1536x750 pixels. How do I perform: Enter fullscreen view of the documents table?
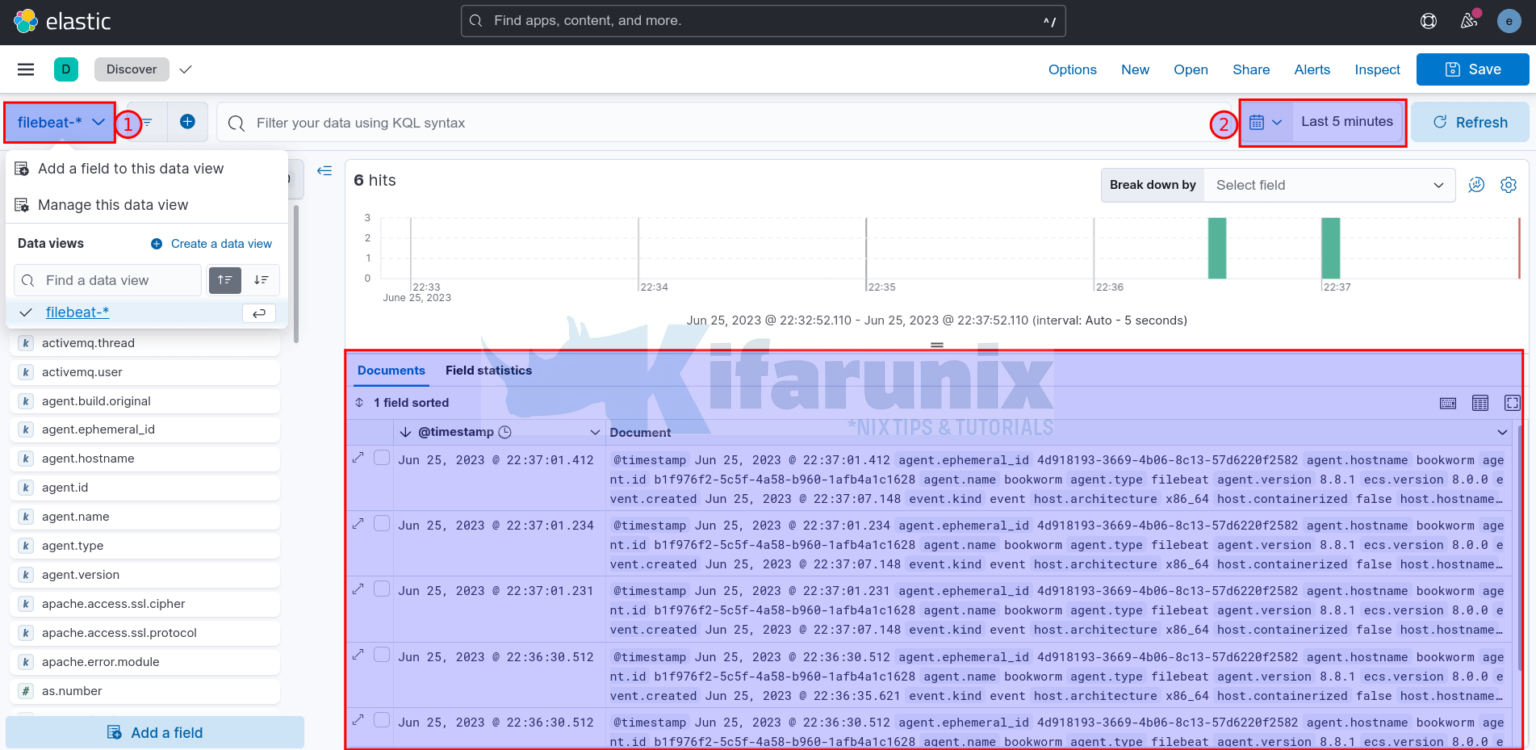[x=1512, y=403]
